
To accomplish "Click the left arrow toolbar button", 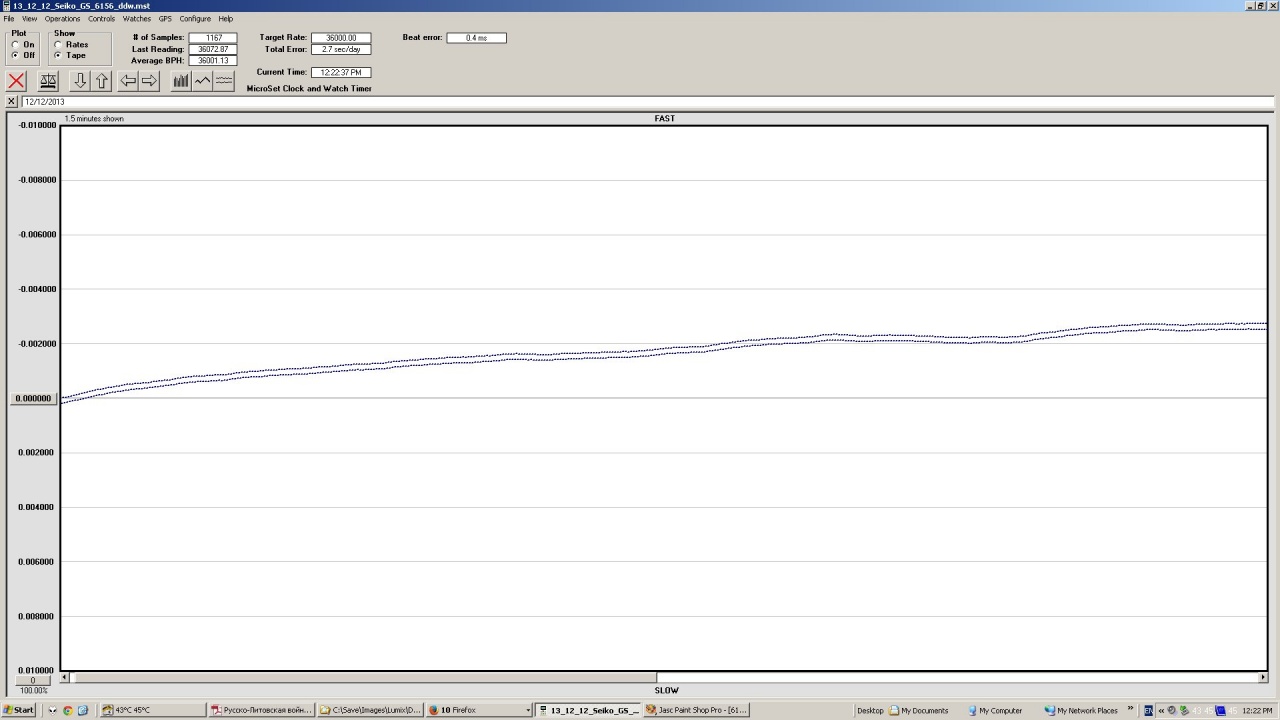I will 128,81.
